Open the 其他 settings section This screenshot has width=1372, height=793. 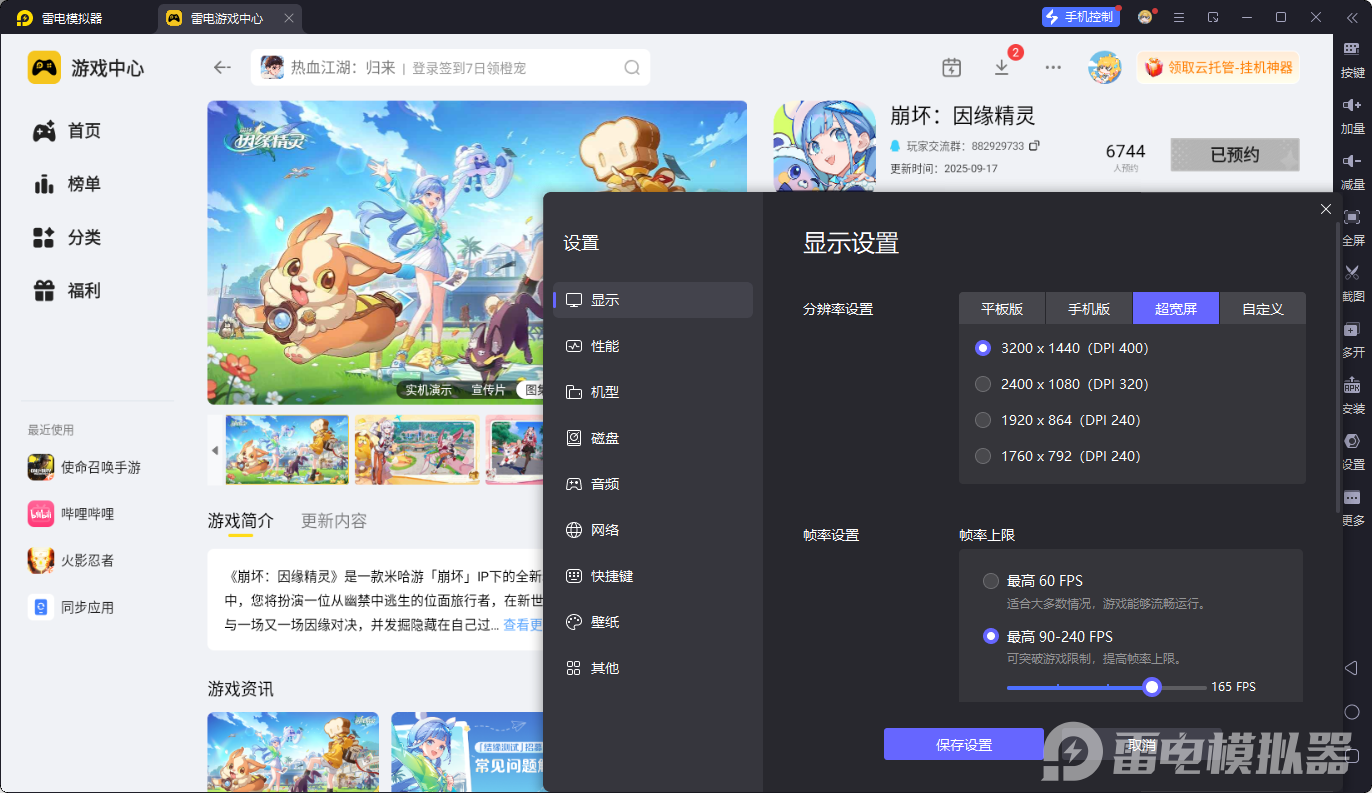click(x=653, y=668)
